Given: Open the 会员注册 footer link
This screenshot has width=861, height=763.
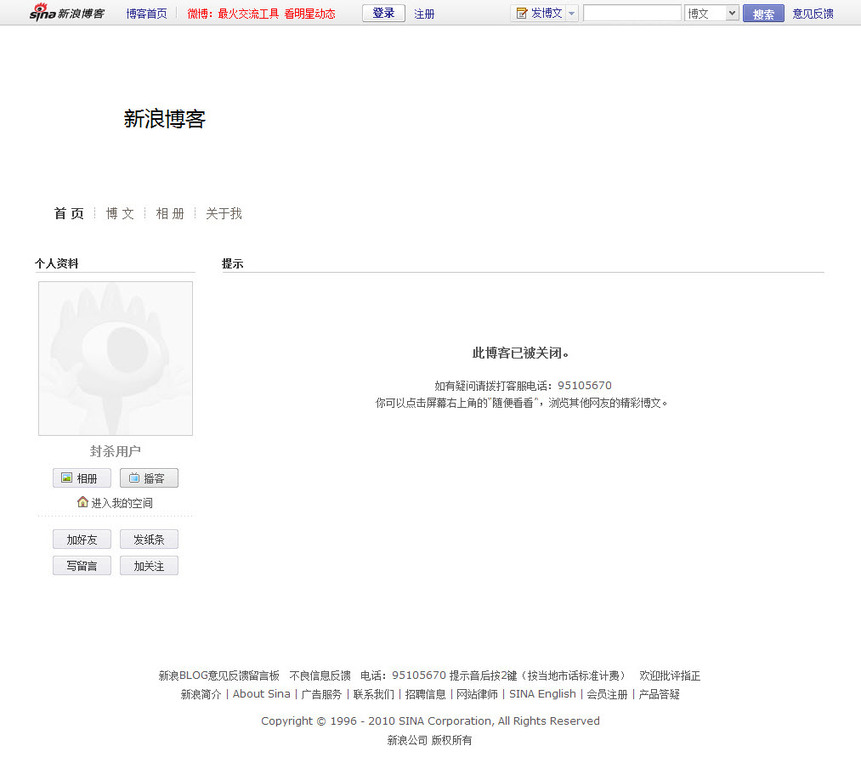Looking at the screenshot, I should (607, 694).
